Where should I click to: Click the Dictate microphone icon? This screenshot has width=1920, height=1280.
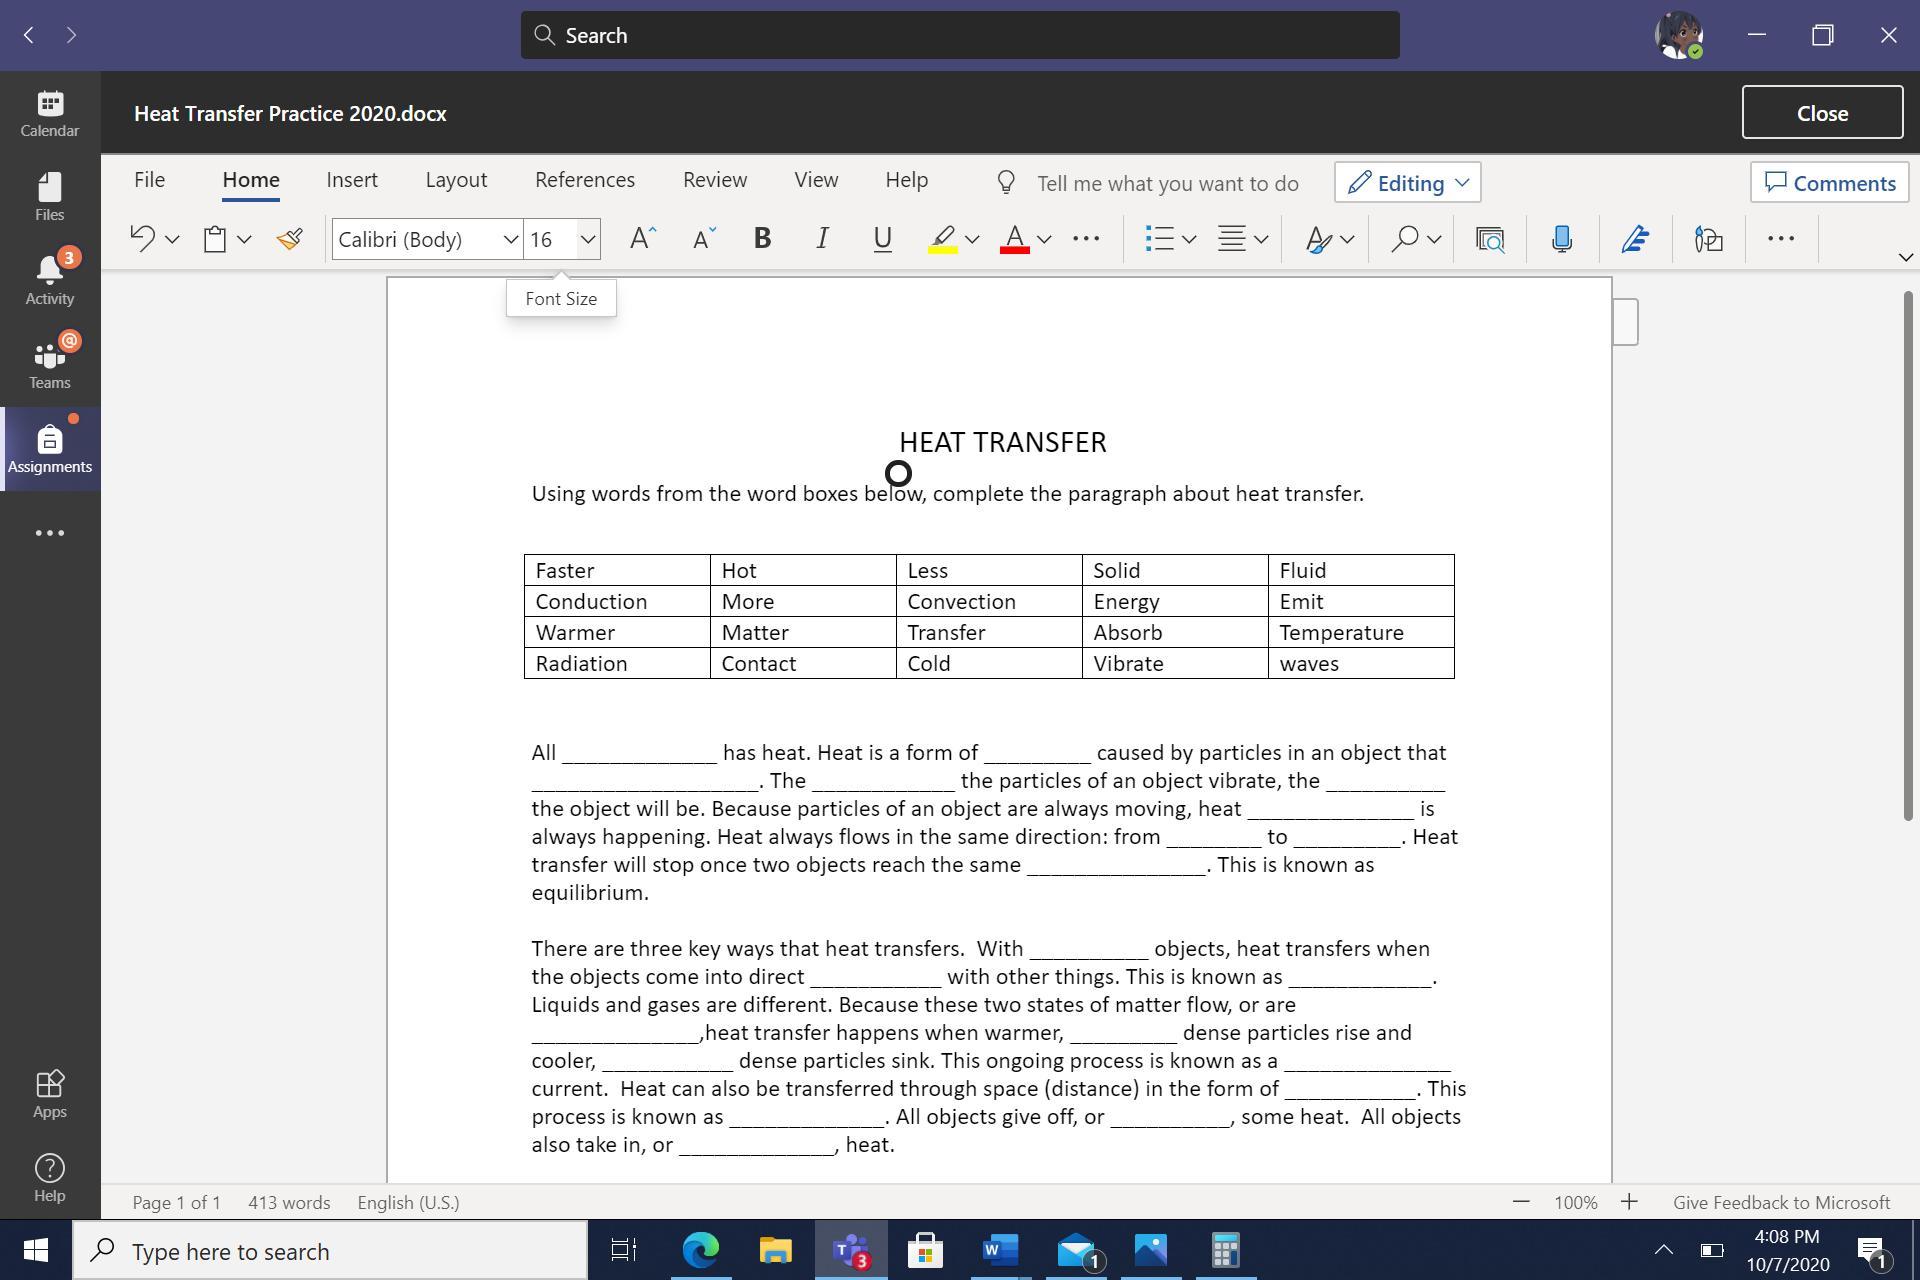[1561, 239]
